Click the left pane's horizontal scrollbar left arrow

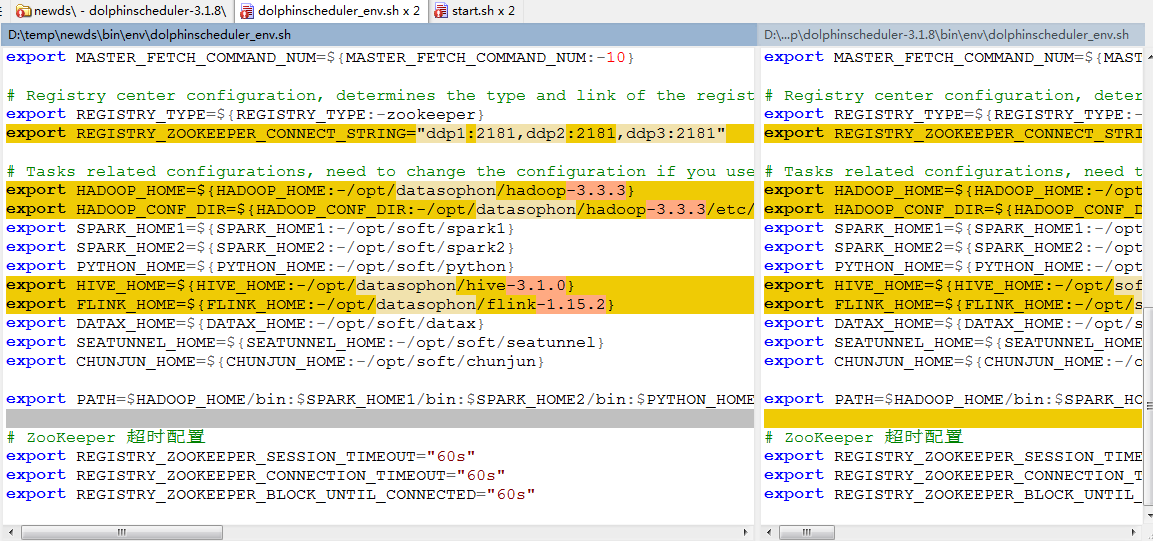pos(11,531)
